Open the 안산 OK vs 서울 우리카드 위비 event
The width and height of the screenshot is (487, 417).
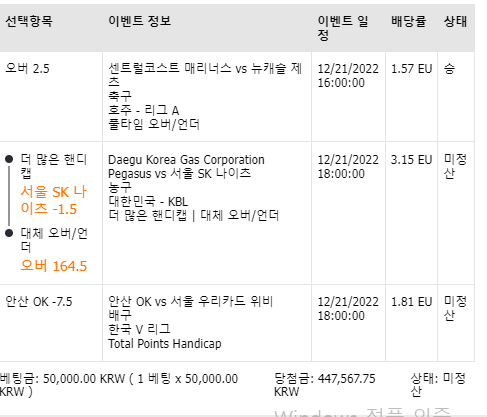(191, 301)
